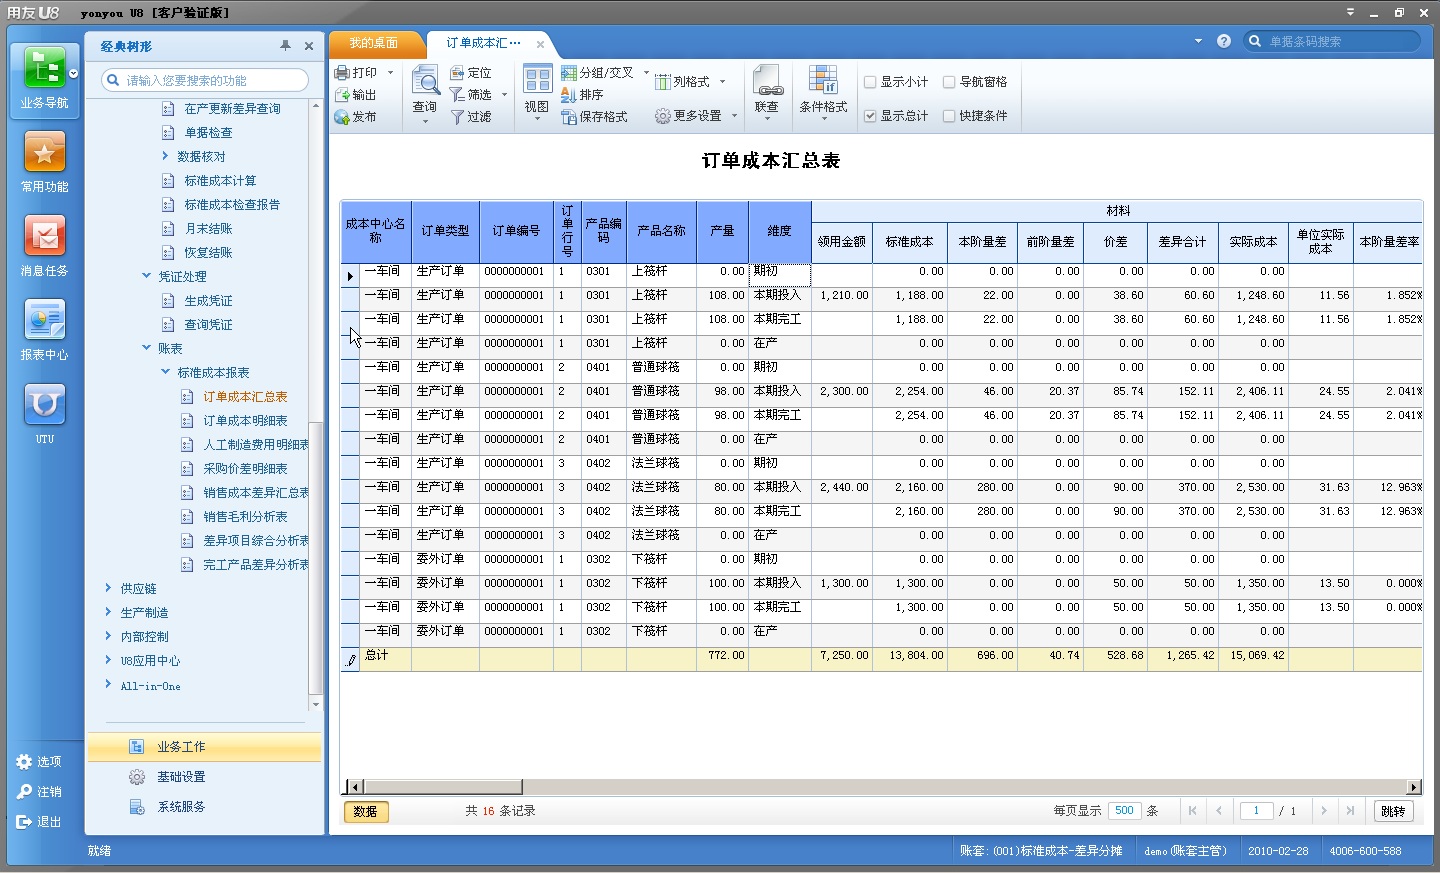This screenshot has height=873, width=1440.
Task: Click 过滤 filter tool
Action: 471,117
